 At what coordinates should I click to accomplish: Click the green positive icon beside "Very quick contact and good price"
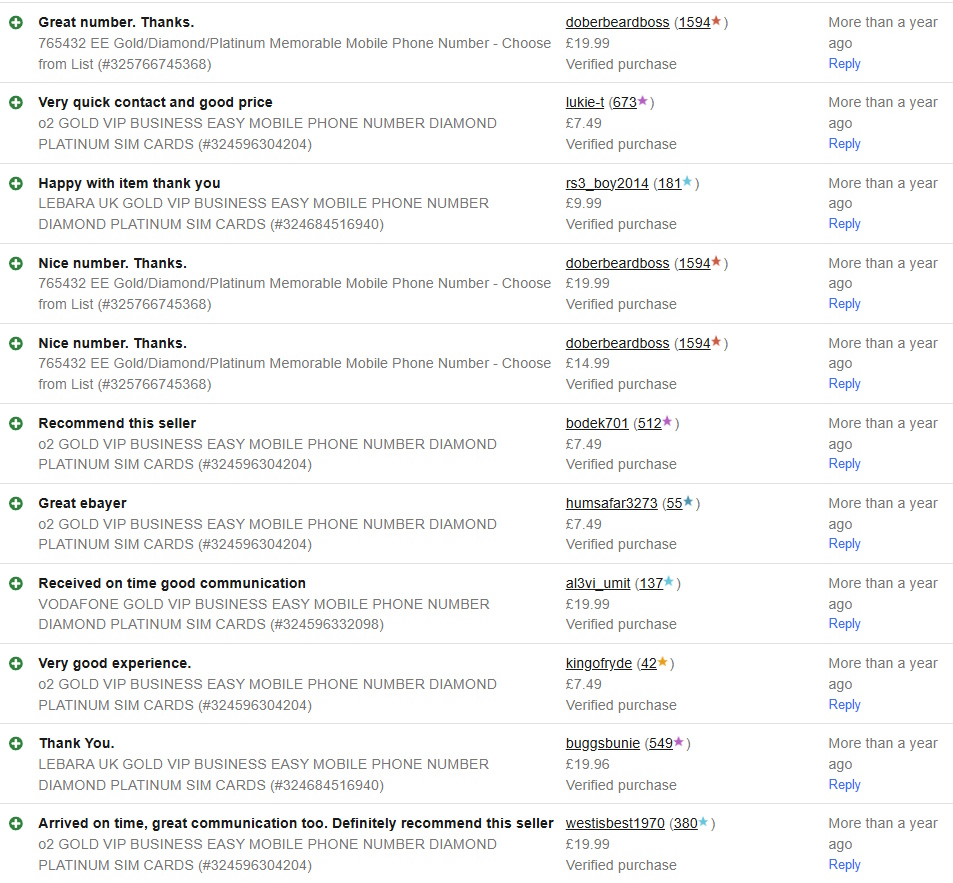(x=16, y=102)
